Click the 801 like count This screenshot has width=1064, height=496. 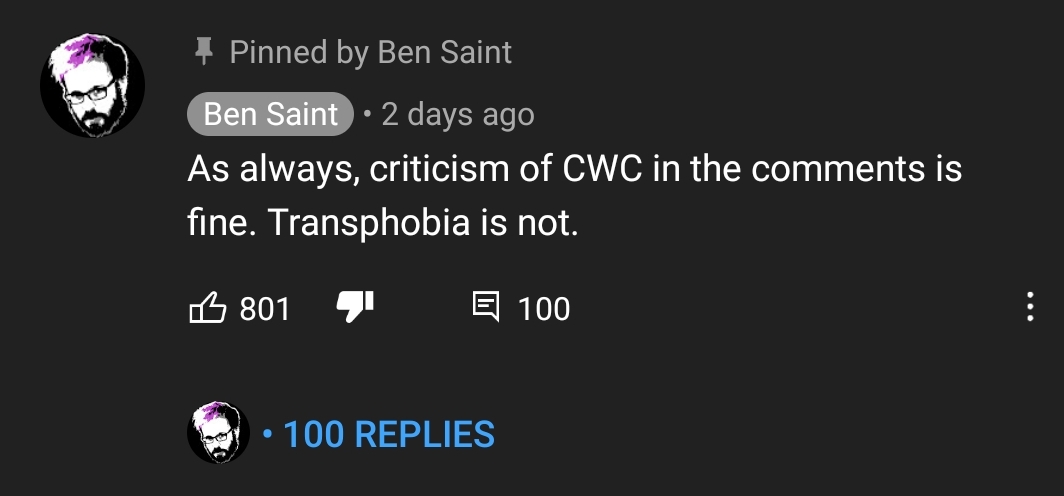pos(265,309)
